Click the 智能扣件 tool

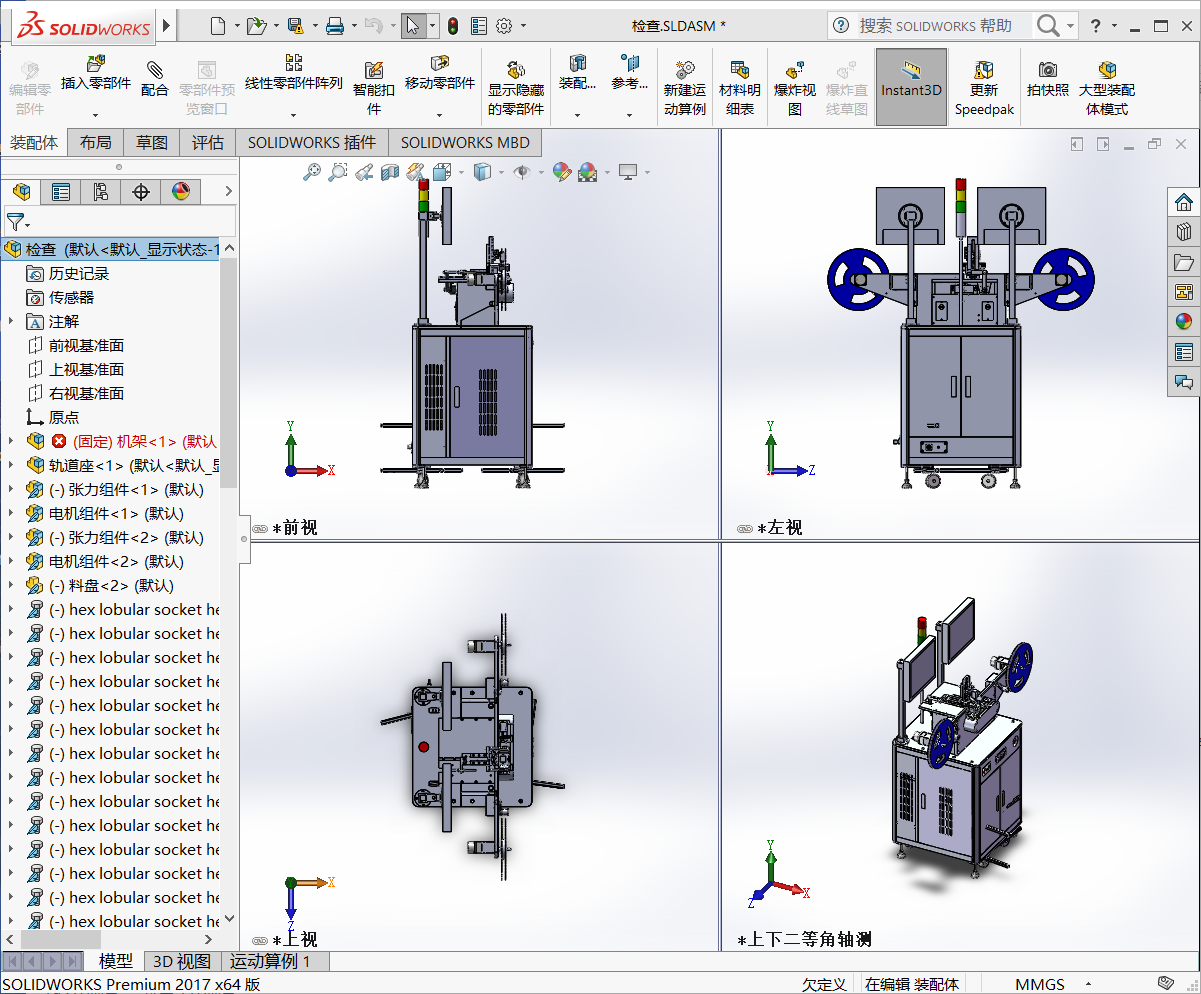(374, 88)
